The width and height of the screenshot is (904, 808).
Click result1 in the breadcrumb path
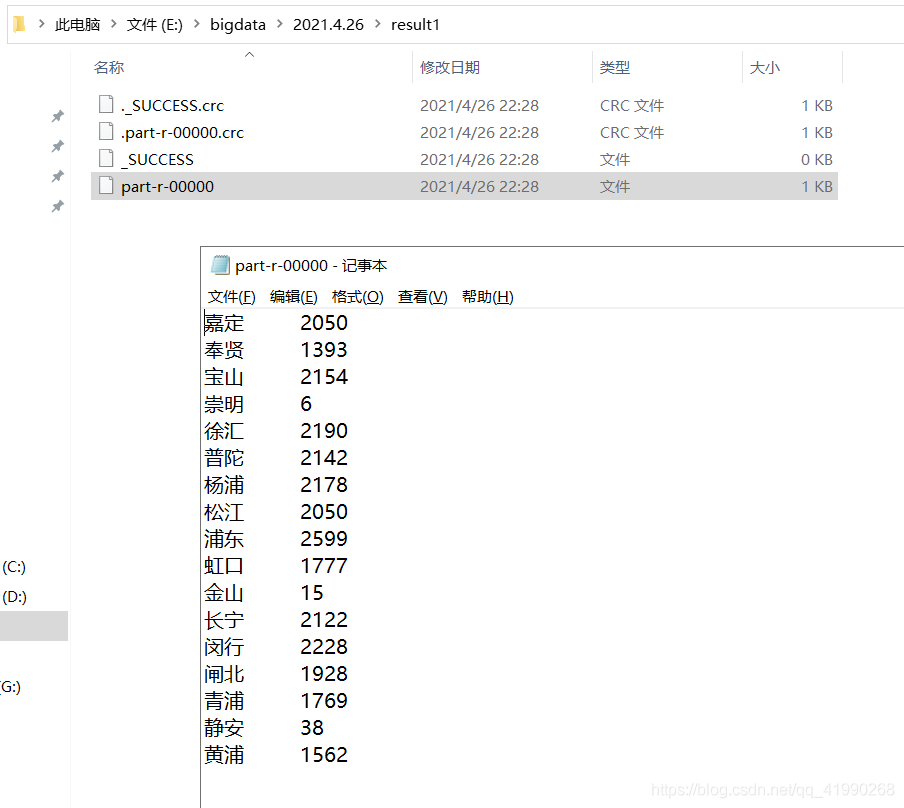pyautogui.click(x=415, y=24)
